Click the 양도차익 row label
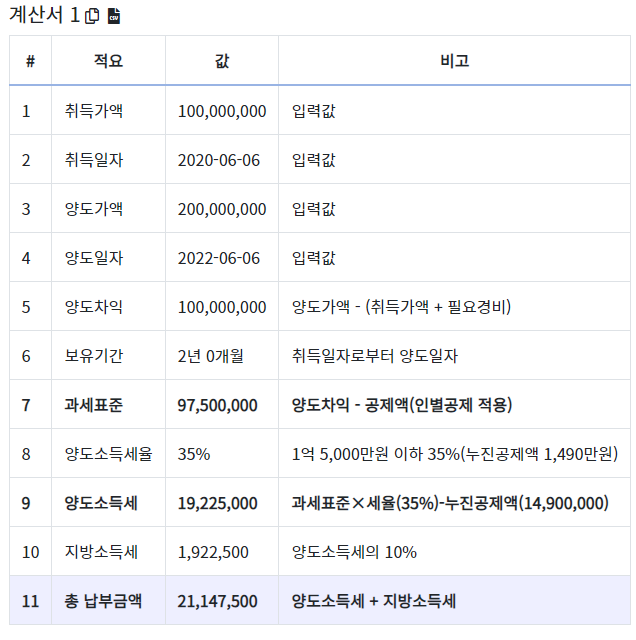The image size is (636, 640). point(93,307)
